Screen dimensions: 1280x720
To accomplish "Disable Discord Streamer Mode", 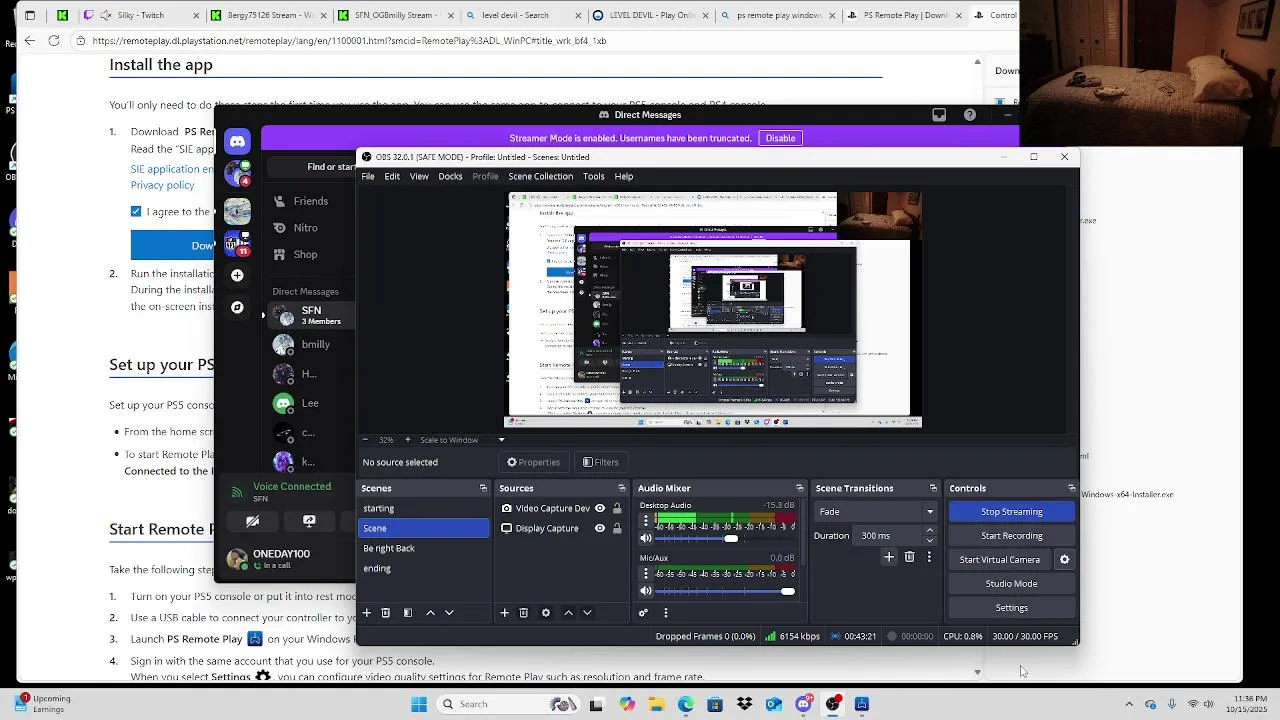I will click(x=780, y=138).
